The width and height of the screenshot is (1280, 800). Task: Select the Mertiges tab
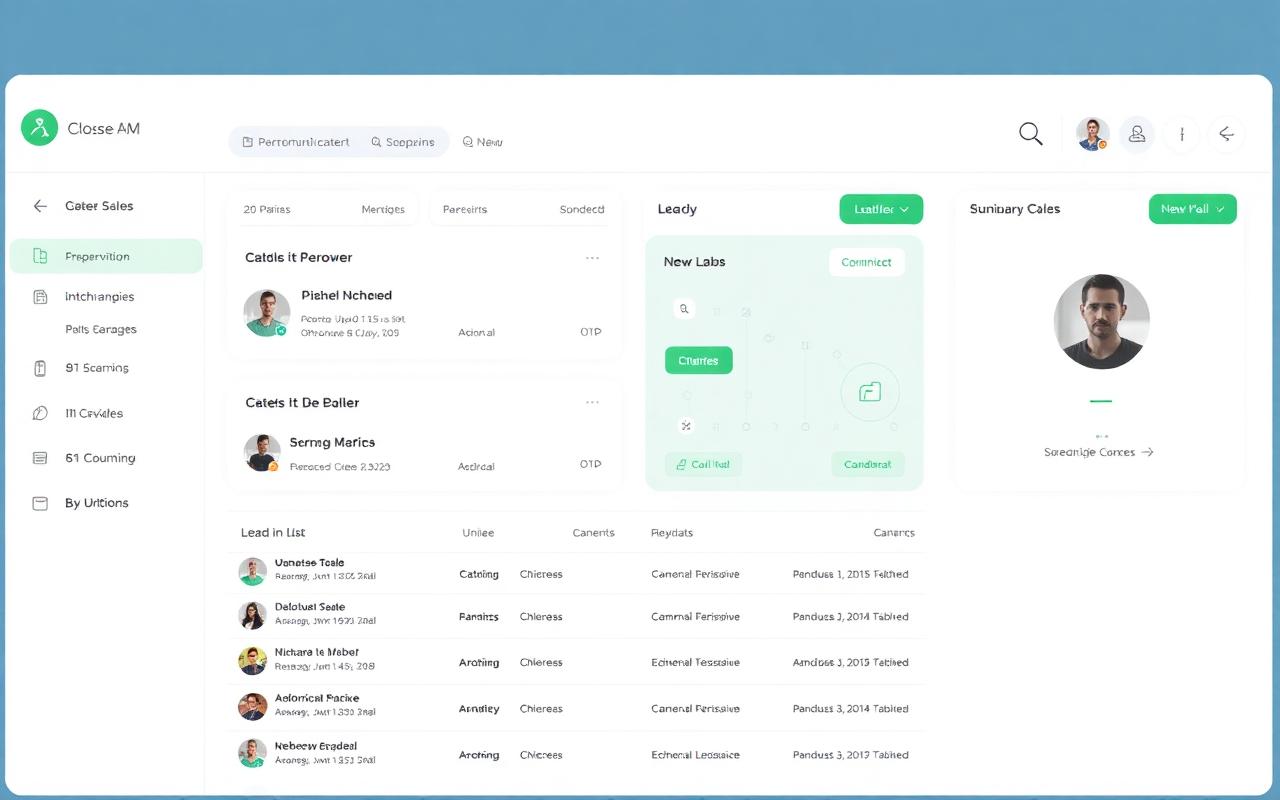[x=383, y=209]
